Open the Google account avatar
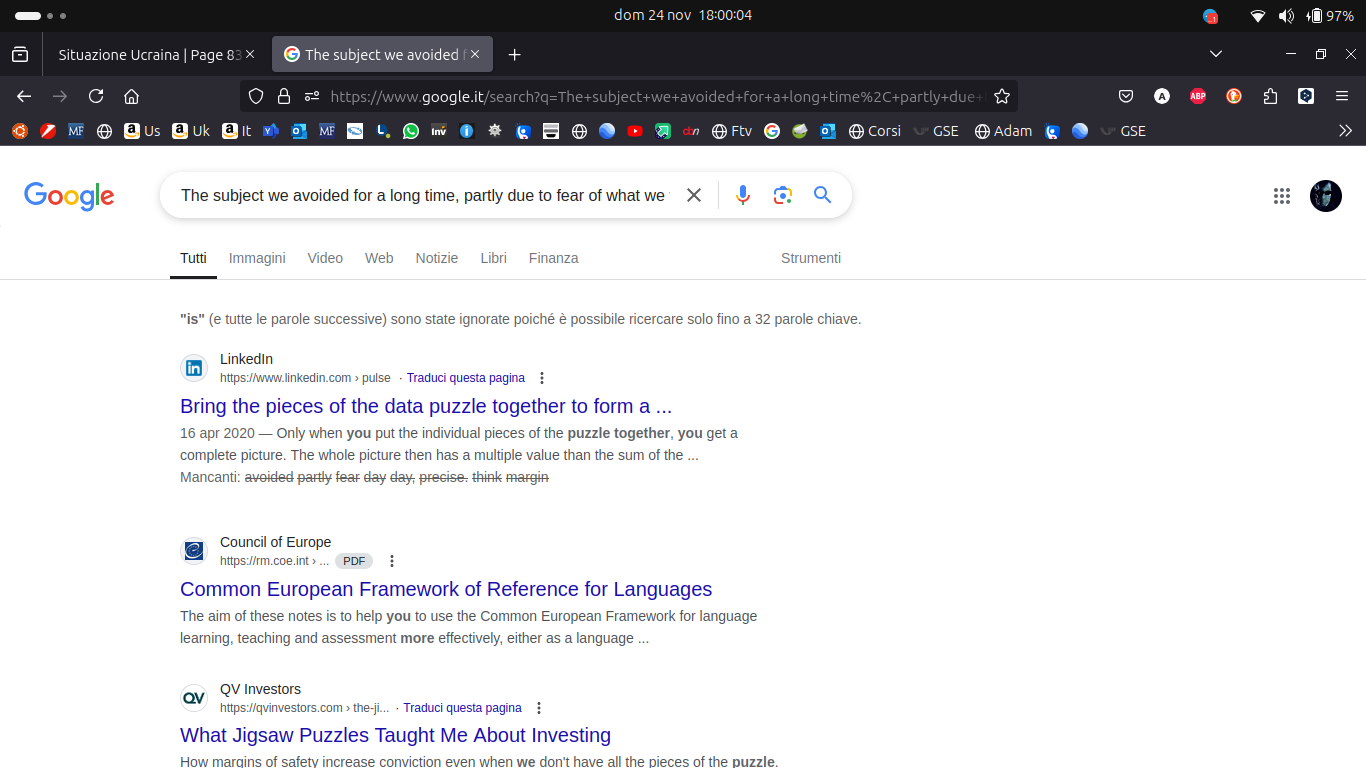Screen dimensions: 1366x768 pyautogui.click(x=1326, y=196)
